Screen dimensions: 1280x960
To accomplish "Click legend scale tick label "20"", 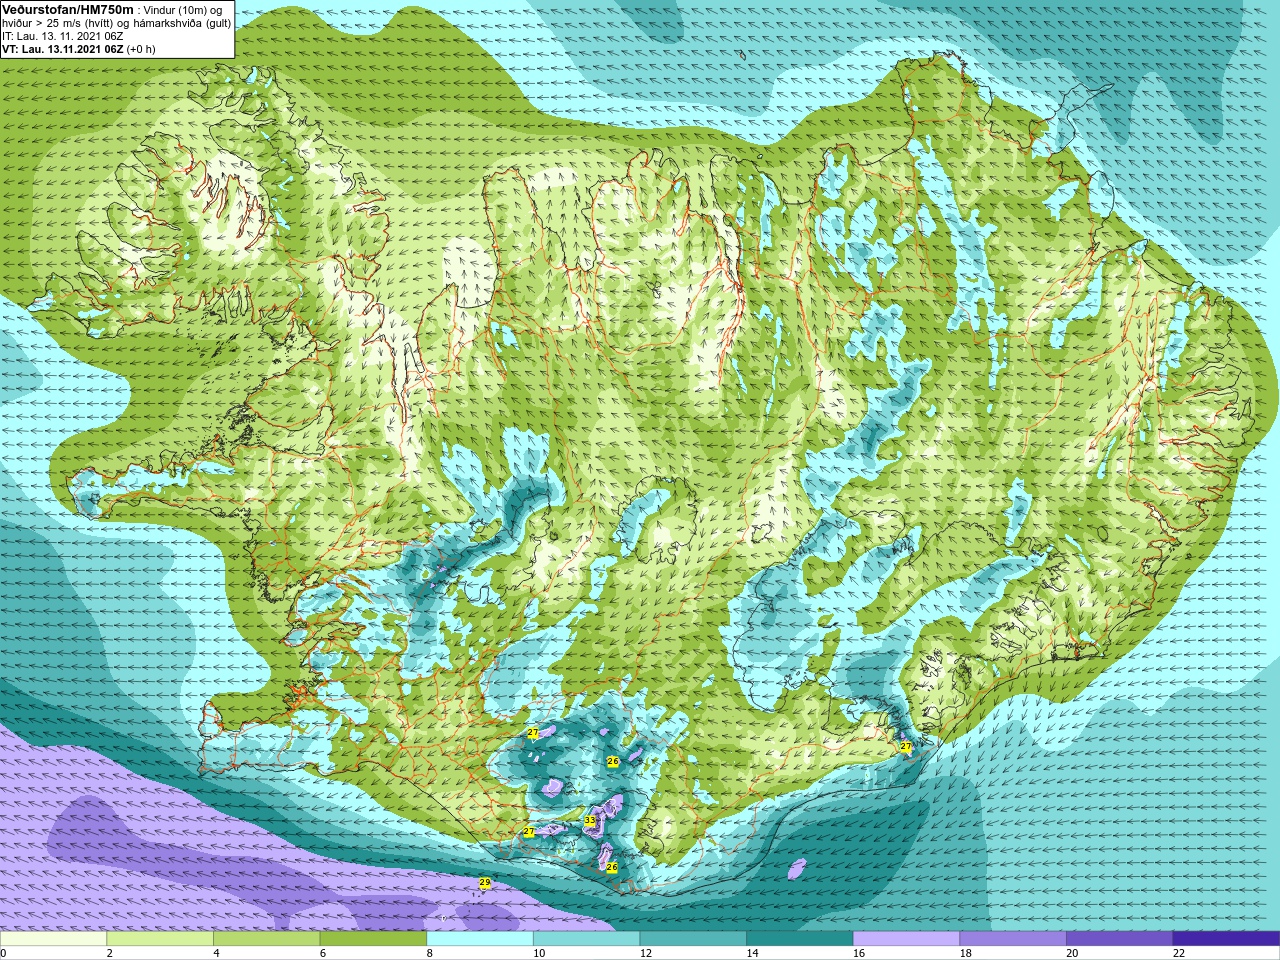I will point(1072,953).
